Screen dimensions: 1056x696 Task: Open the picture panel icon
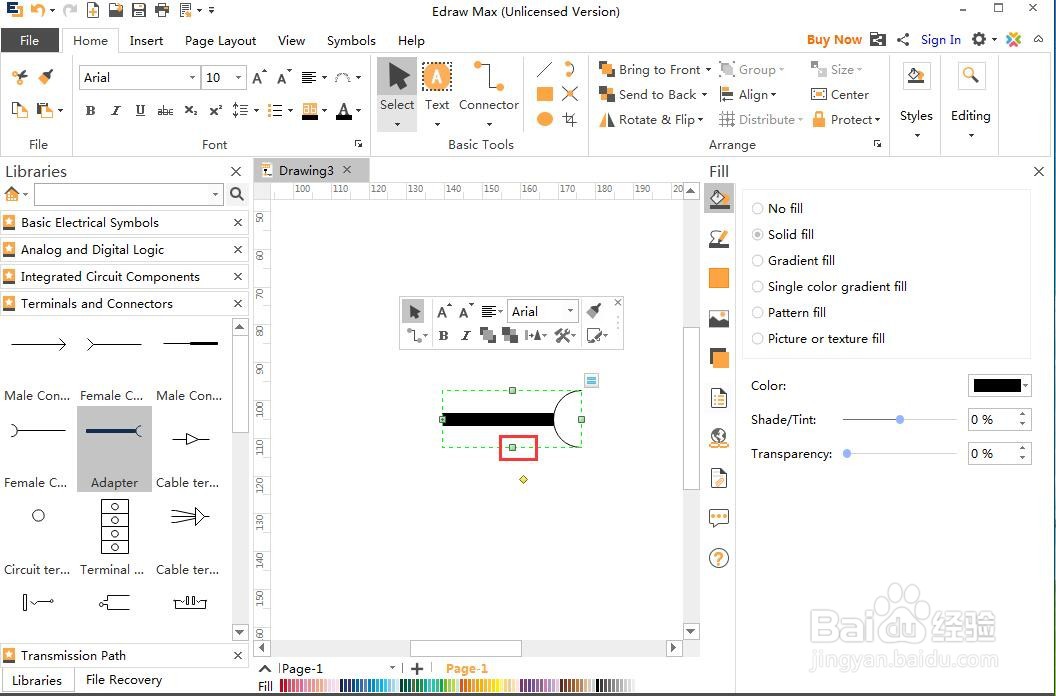click(x=719, y=318)
